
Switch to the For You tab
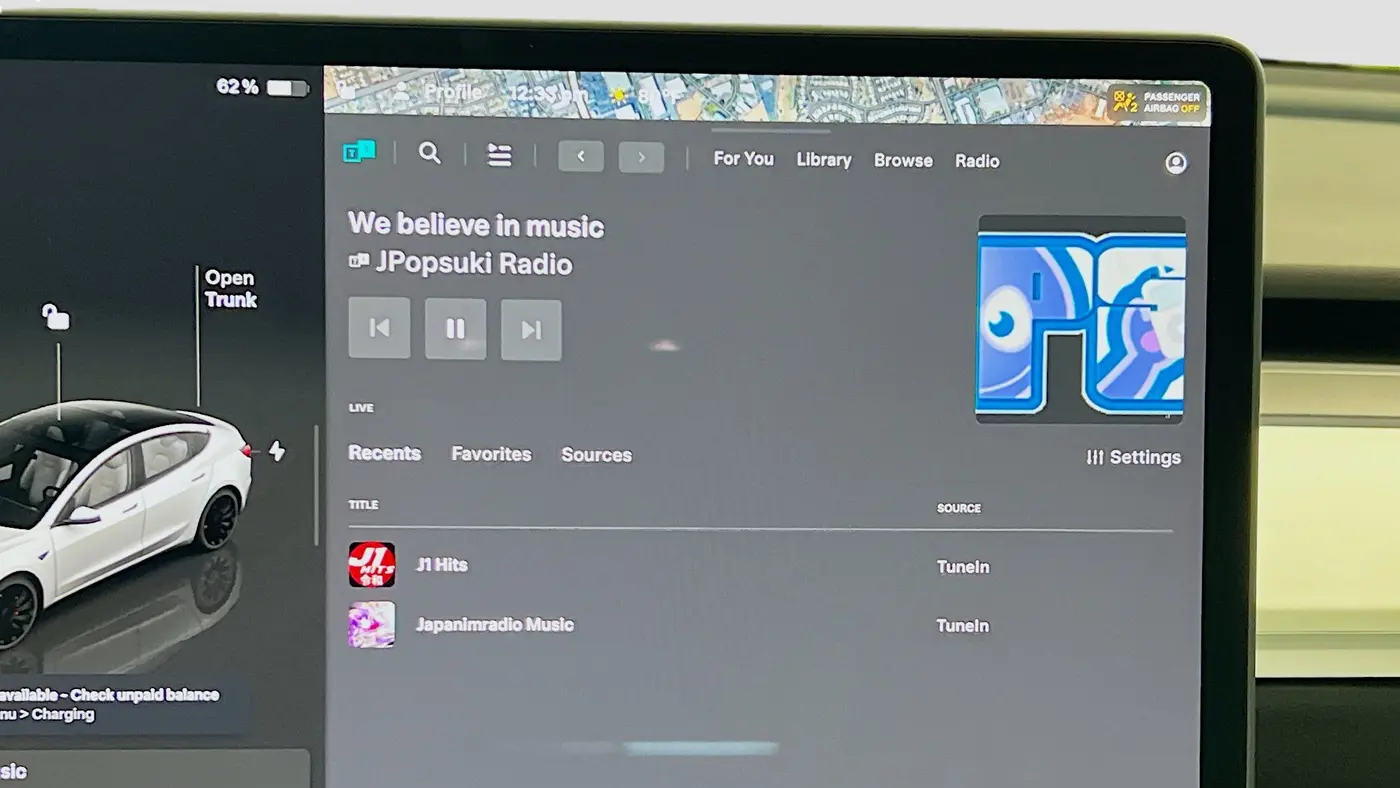pos(743,158)
